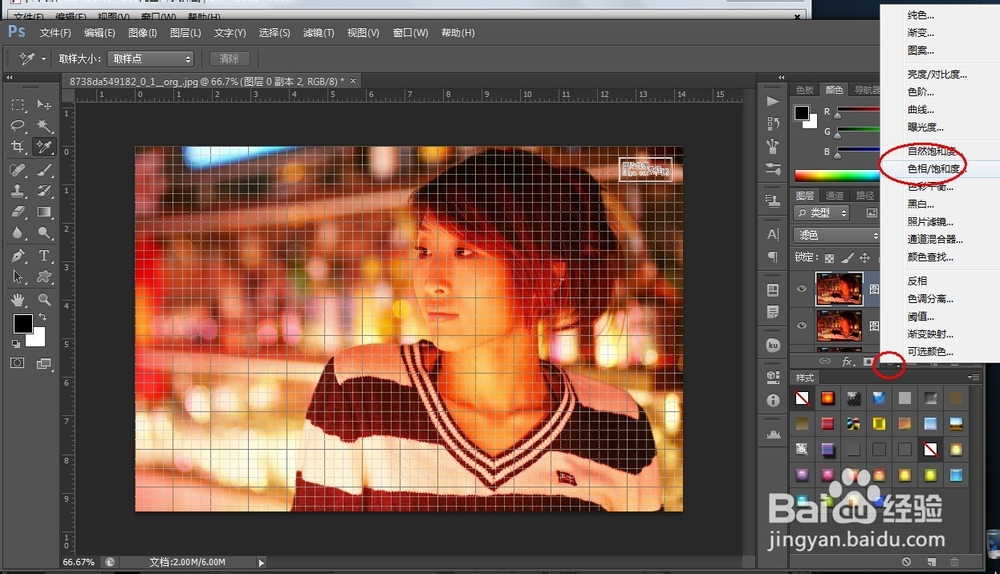Image resolution: width=1000 pixels, height=574 pixels.
Task: Reset default foreground and background colors
Action: pos(15,344)
